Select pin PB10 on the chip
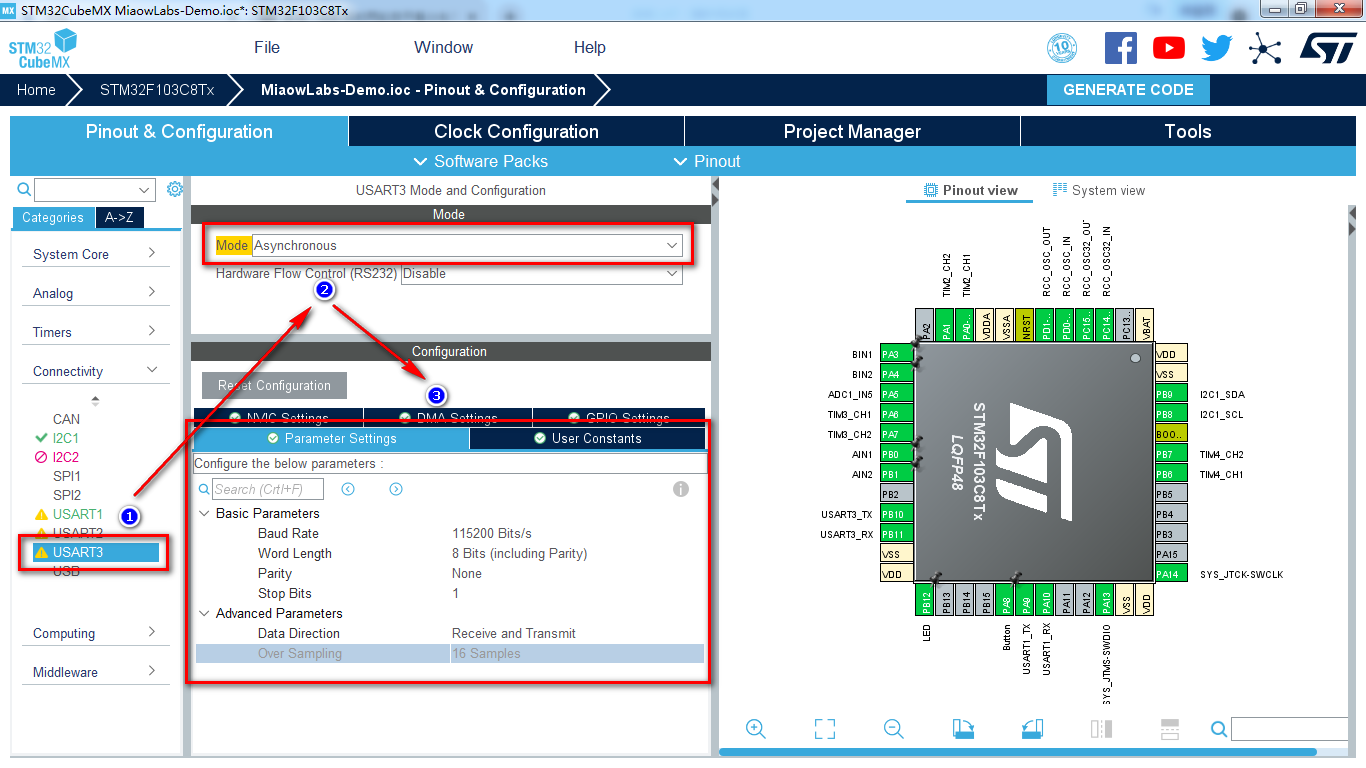 [897, 514]
